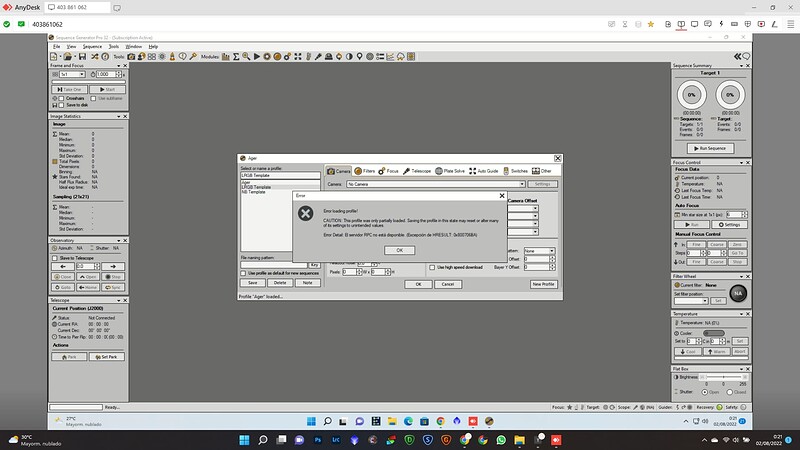Click the map pin location module icon
The height and width of the screenshot is (450, 800).
tap(359, 57)
